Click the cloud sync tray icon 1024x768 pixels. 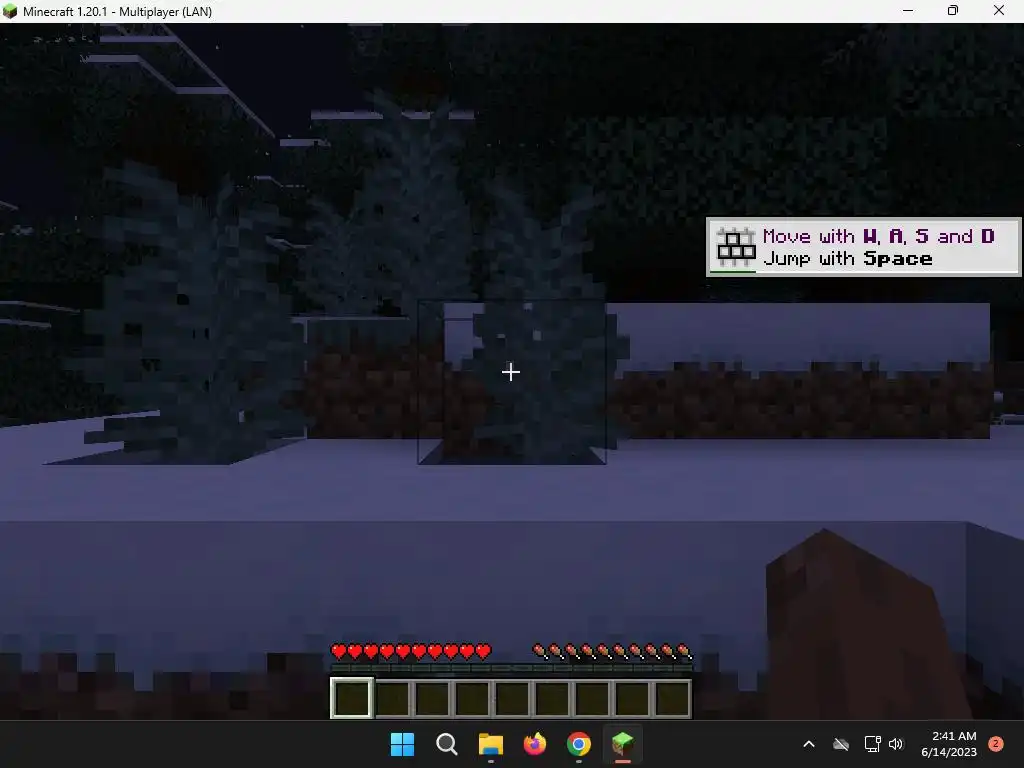841,744
